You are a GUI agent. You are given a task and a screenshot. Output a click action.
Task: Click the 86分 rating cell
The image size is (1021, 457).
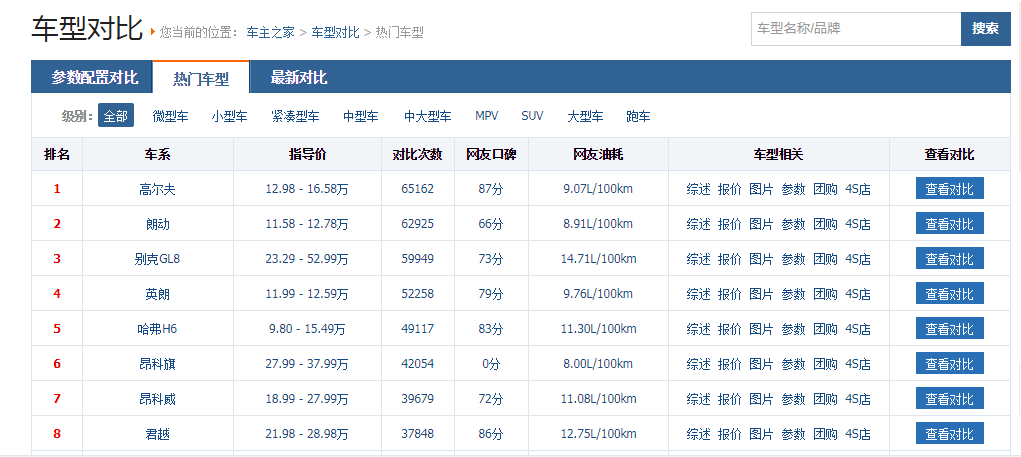click(491, 434)
